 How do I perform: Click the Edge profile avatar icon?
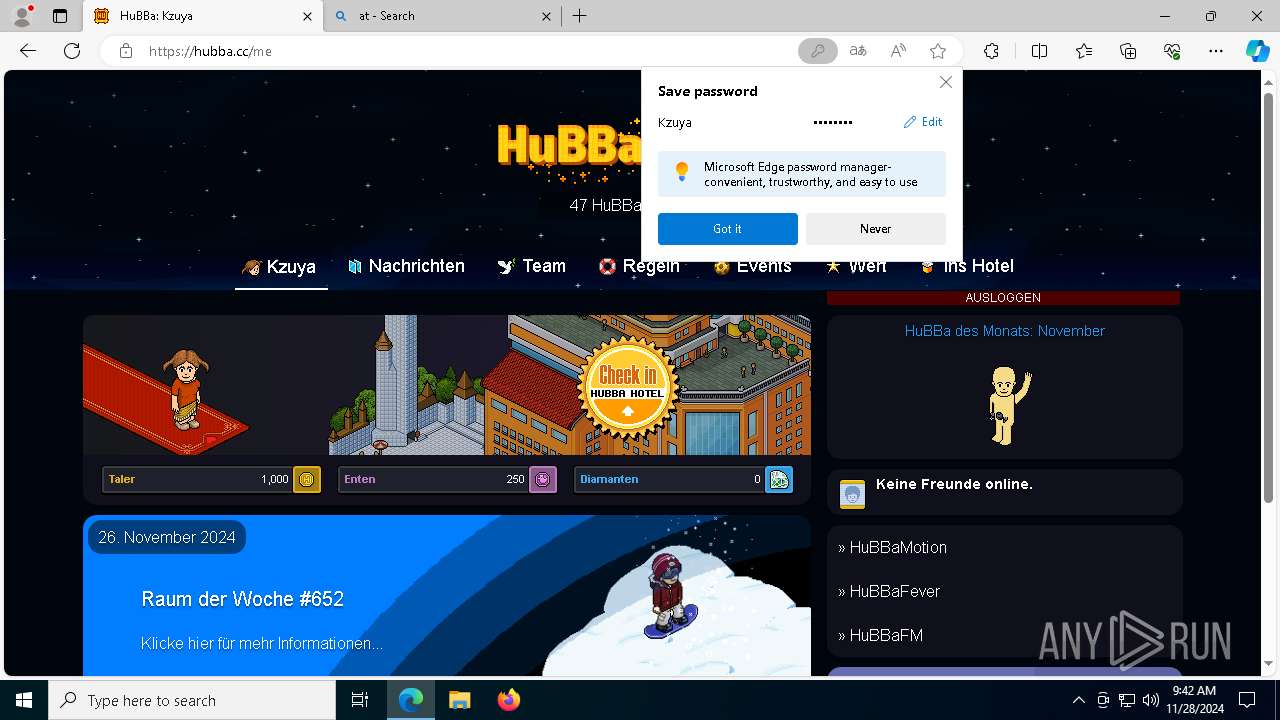click(x=22, y=16)
